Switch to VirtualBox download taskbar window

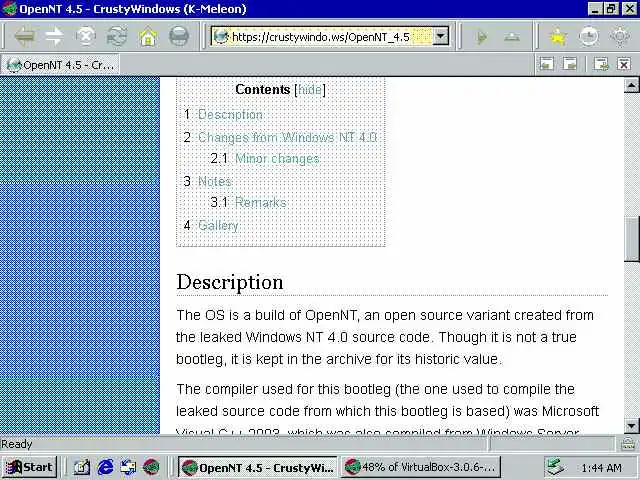tap(420, 467)
